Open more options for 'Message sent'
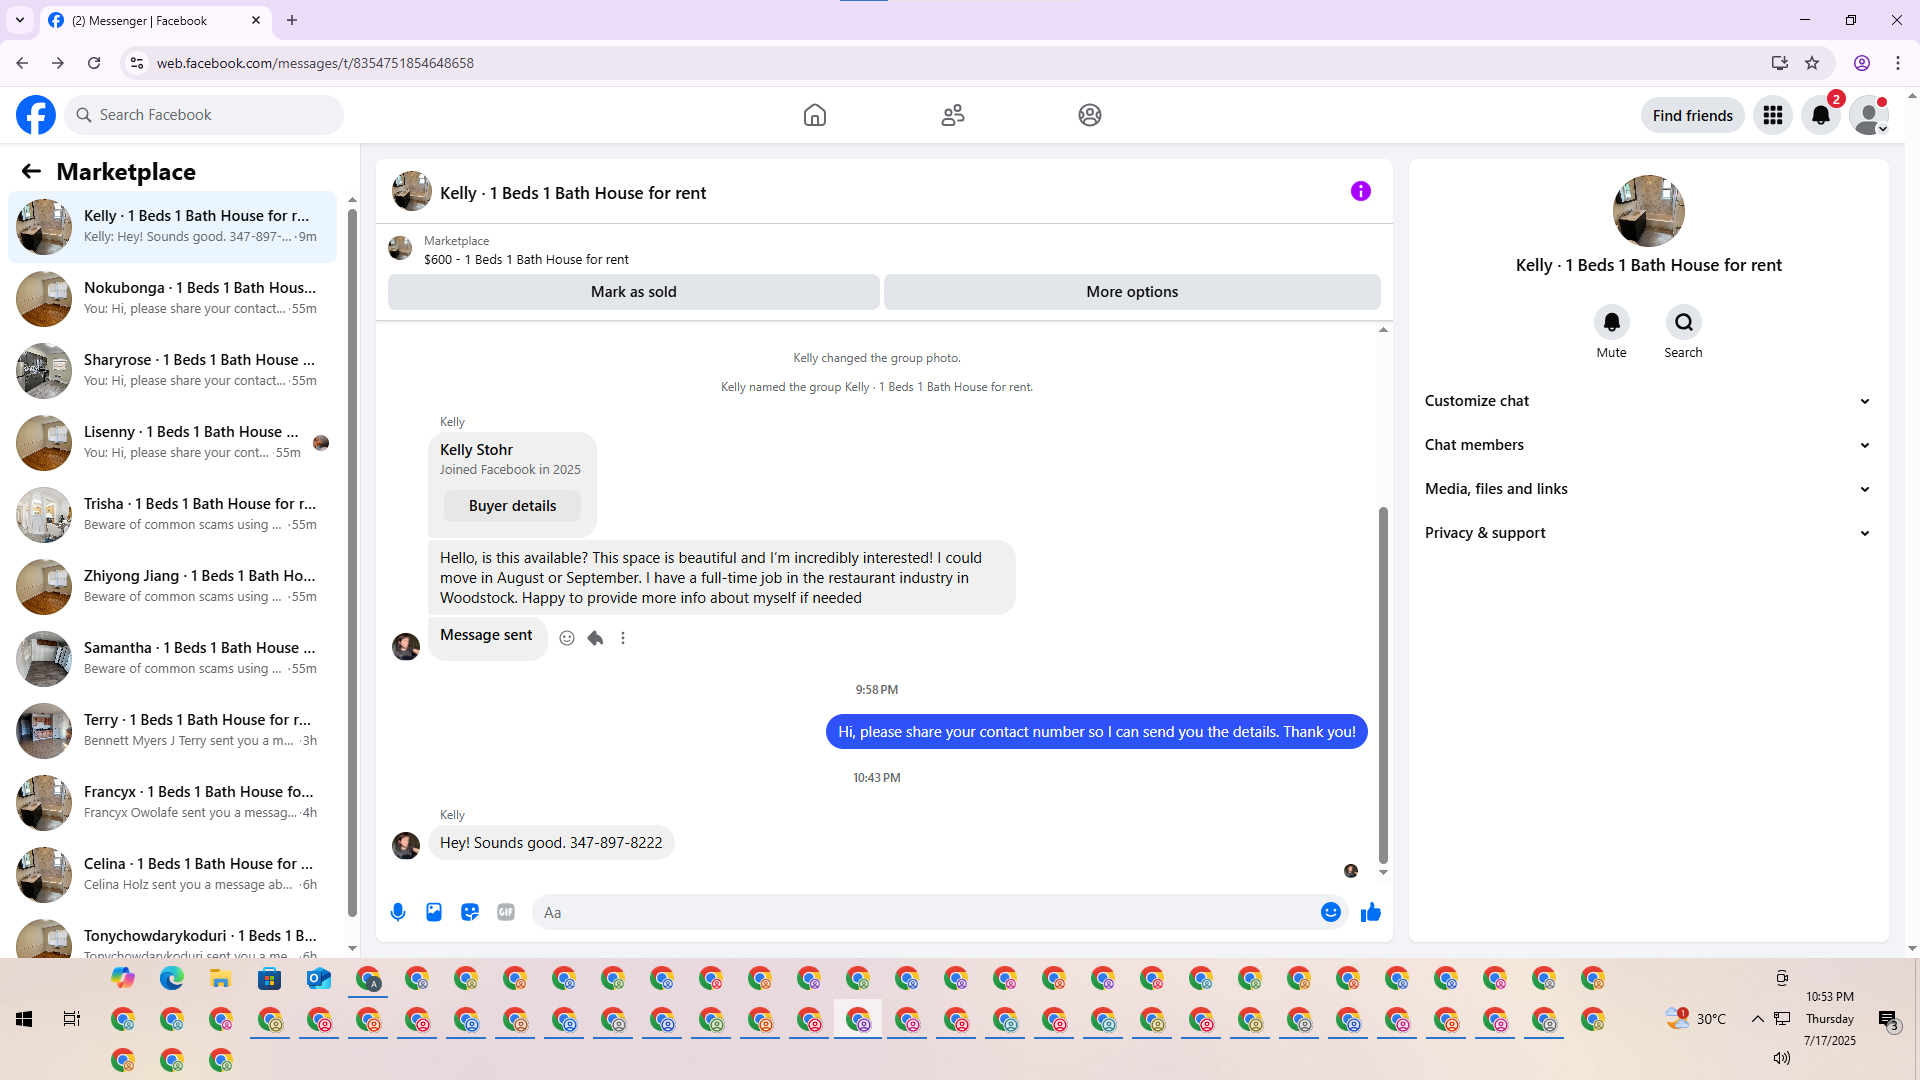Viewport: 1920px width, 1080px height. [x=623, y=638]
